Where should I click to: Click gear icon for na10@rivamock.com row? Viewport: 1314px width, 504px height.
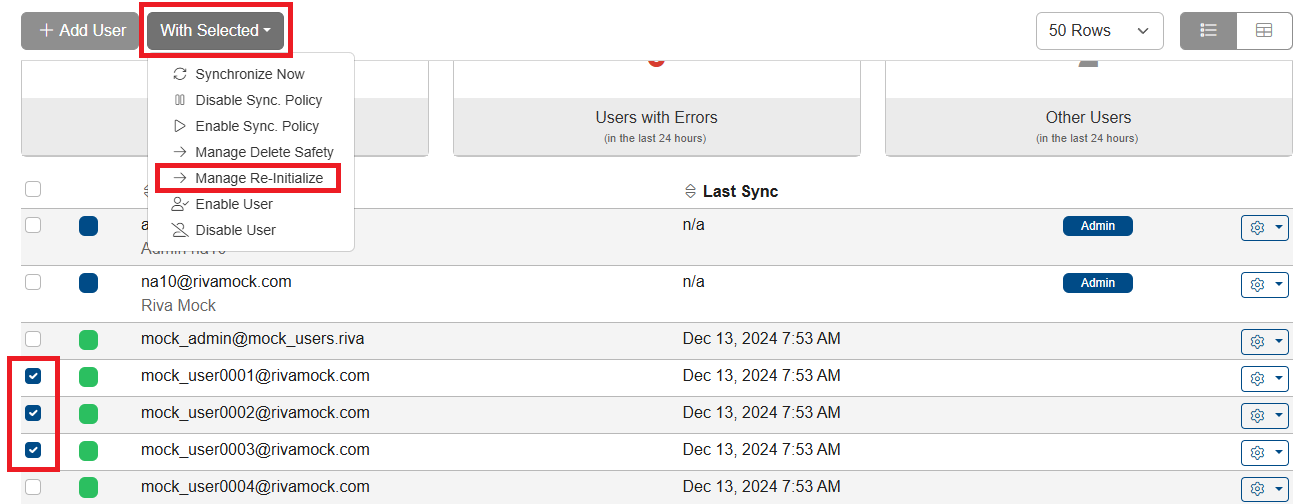[x=1257, y=285]
